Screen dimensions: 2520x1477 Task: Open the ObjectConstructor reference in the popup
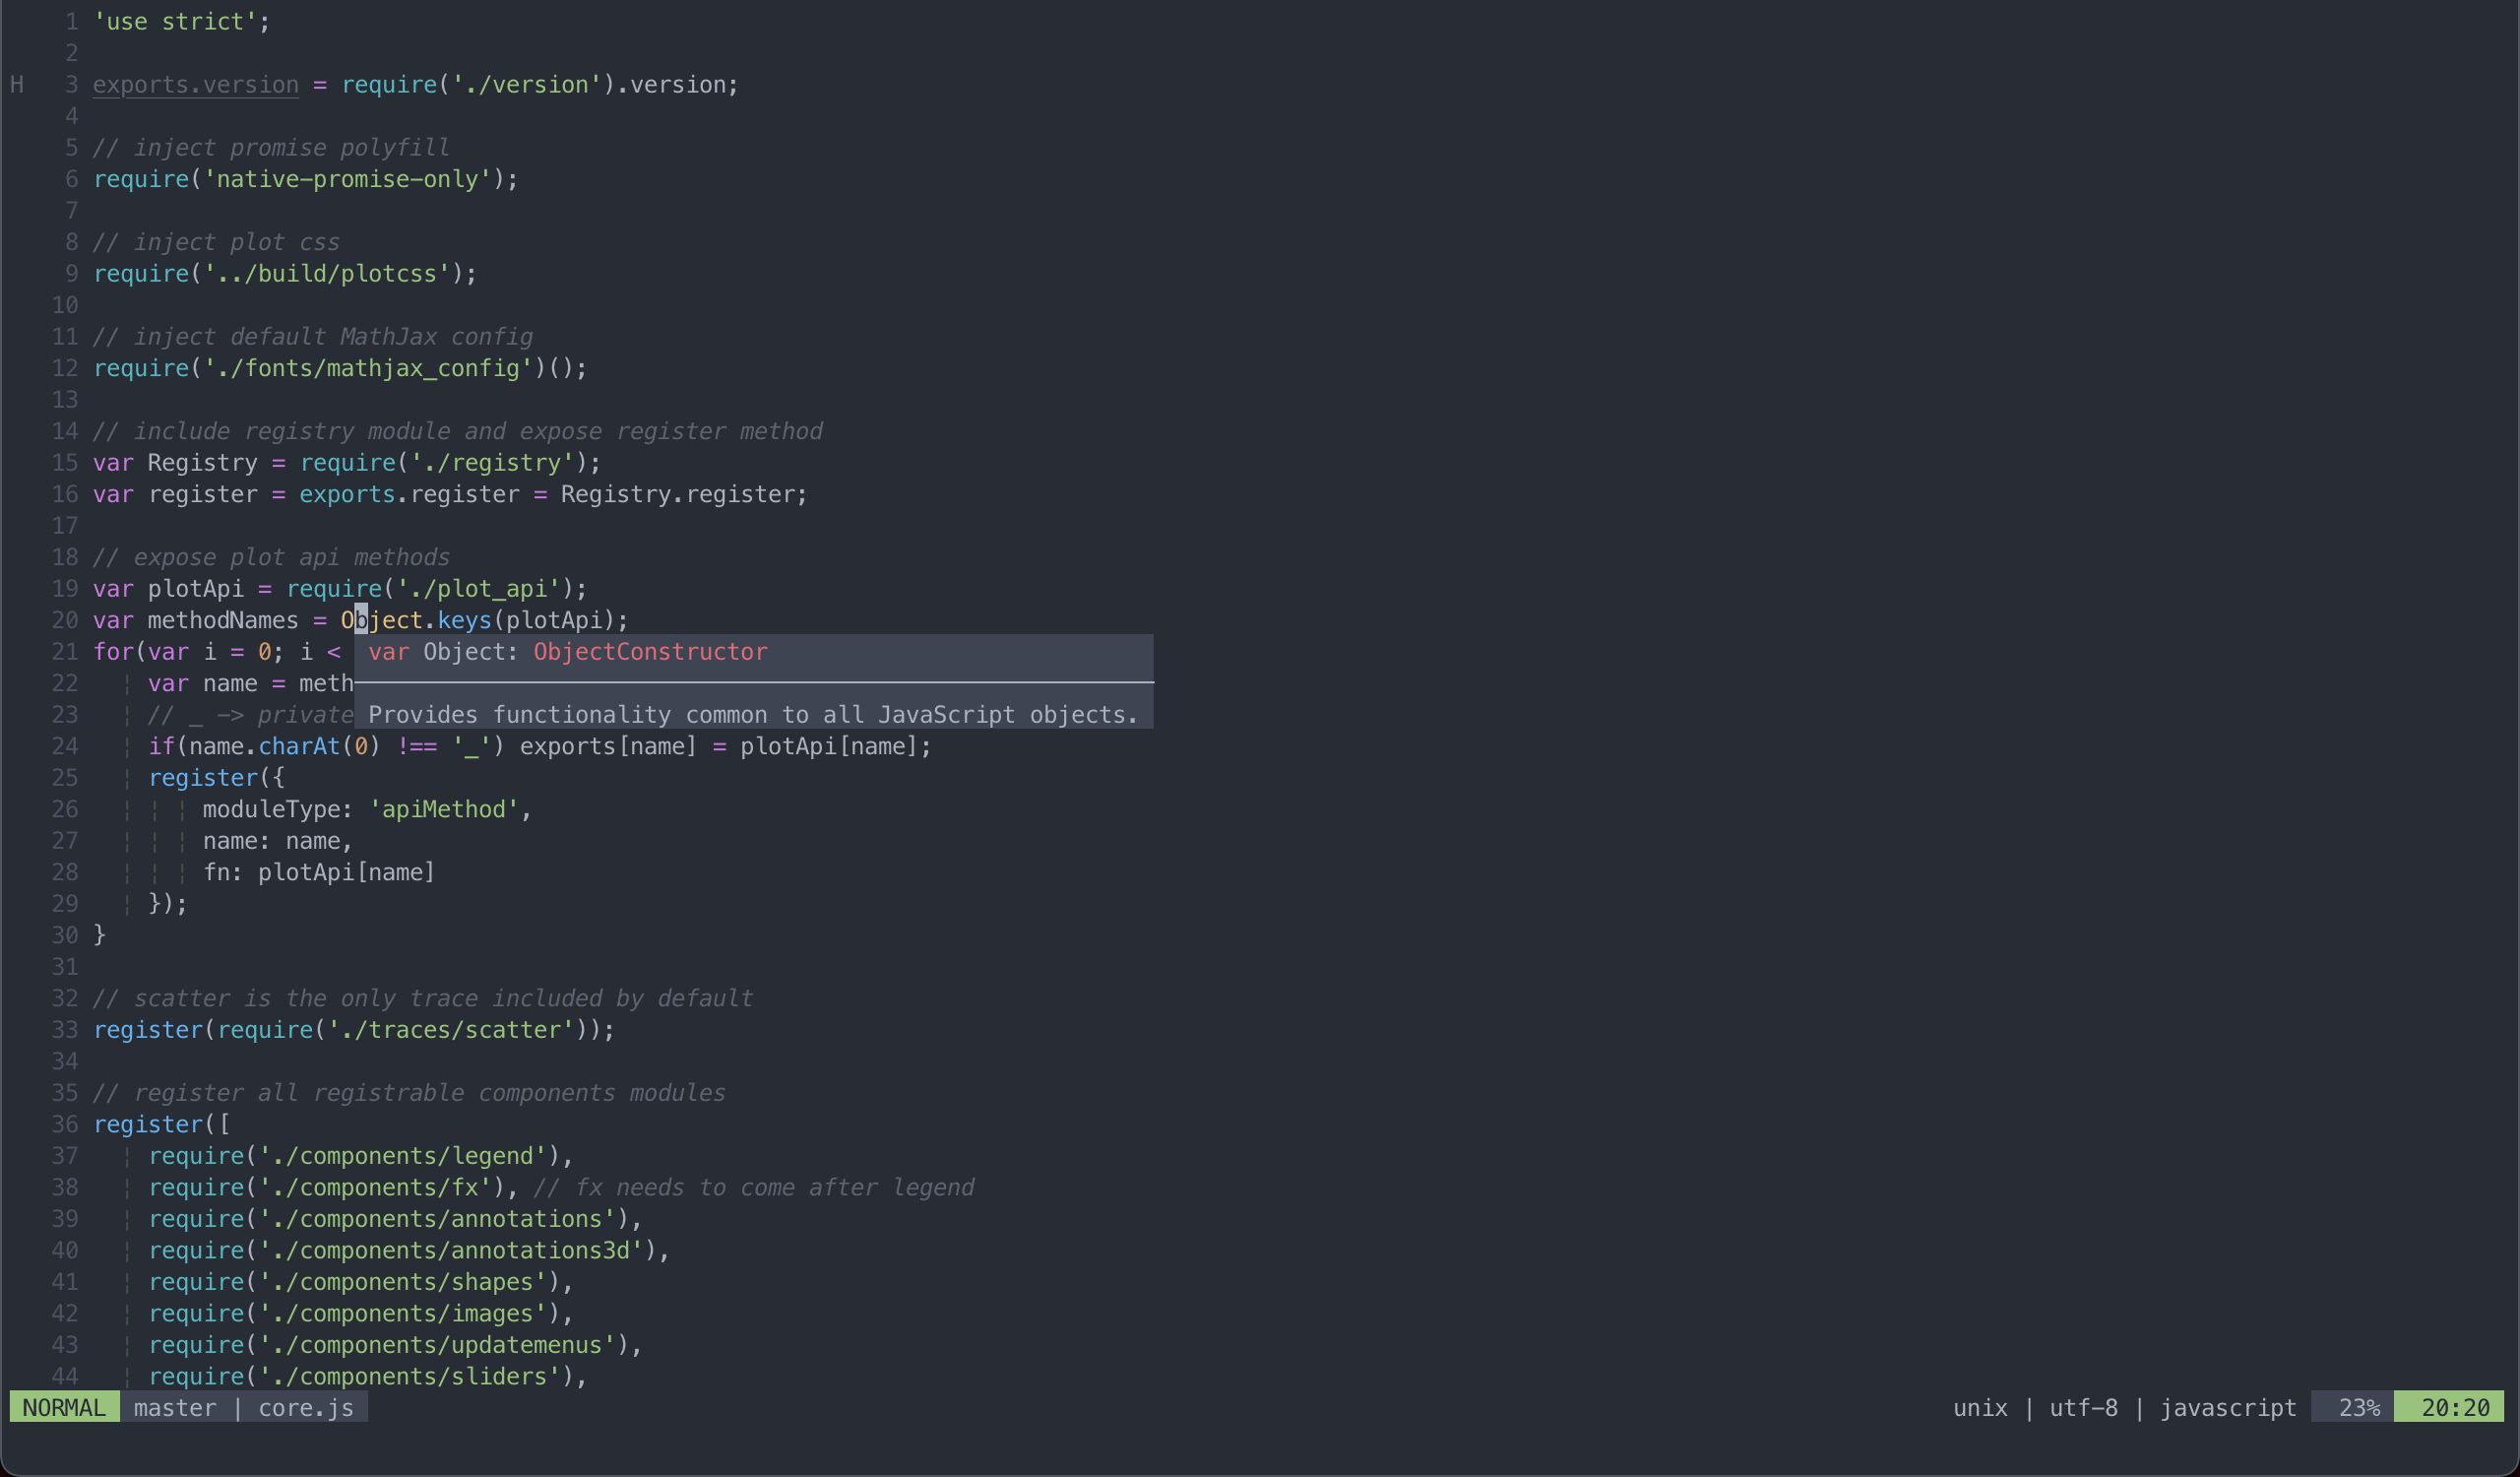649,651
